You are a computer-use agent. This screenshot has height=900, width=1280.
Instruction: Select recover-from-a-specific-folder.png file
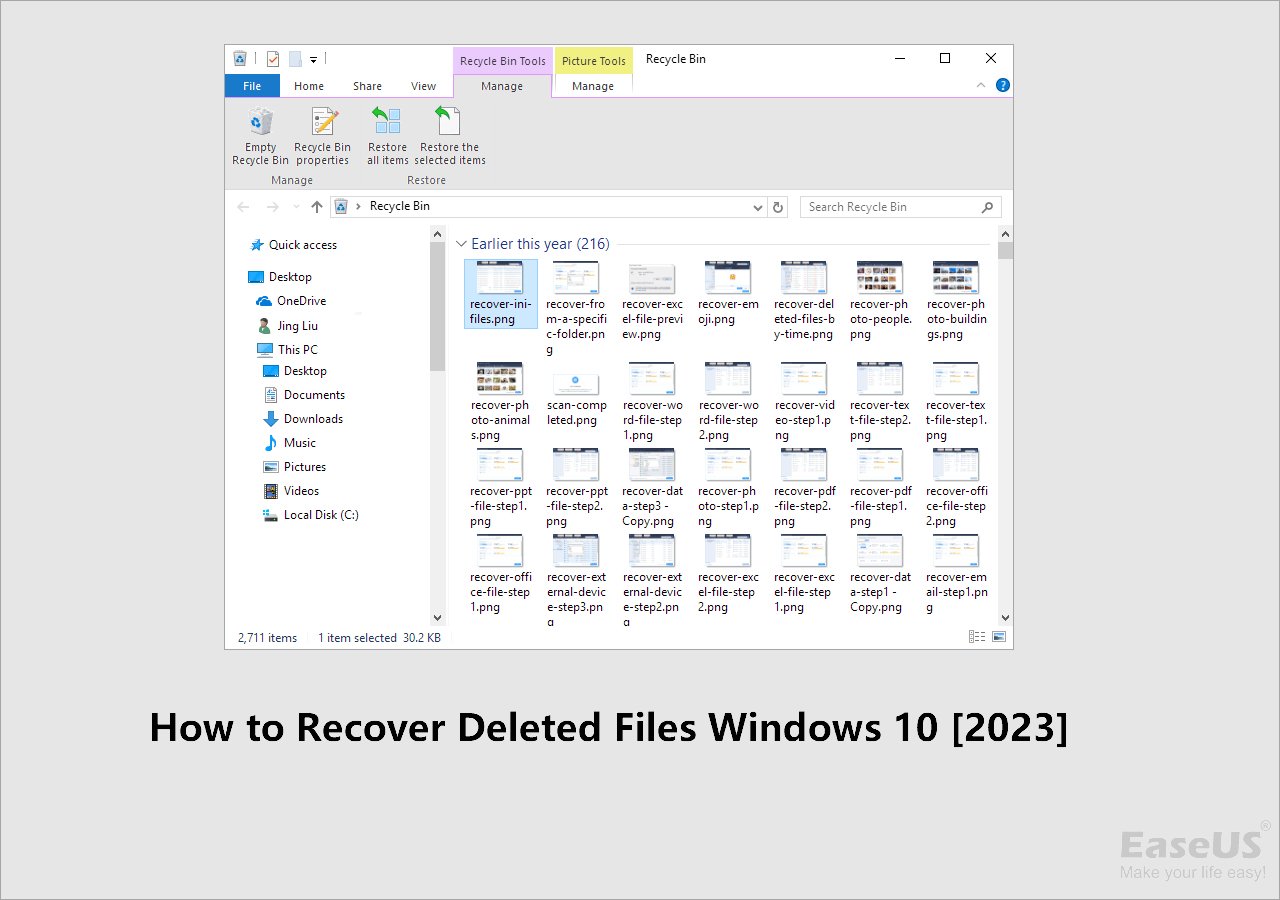576,308
